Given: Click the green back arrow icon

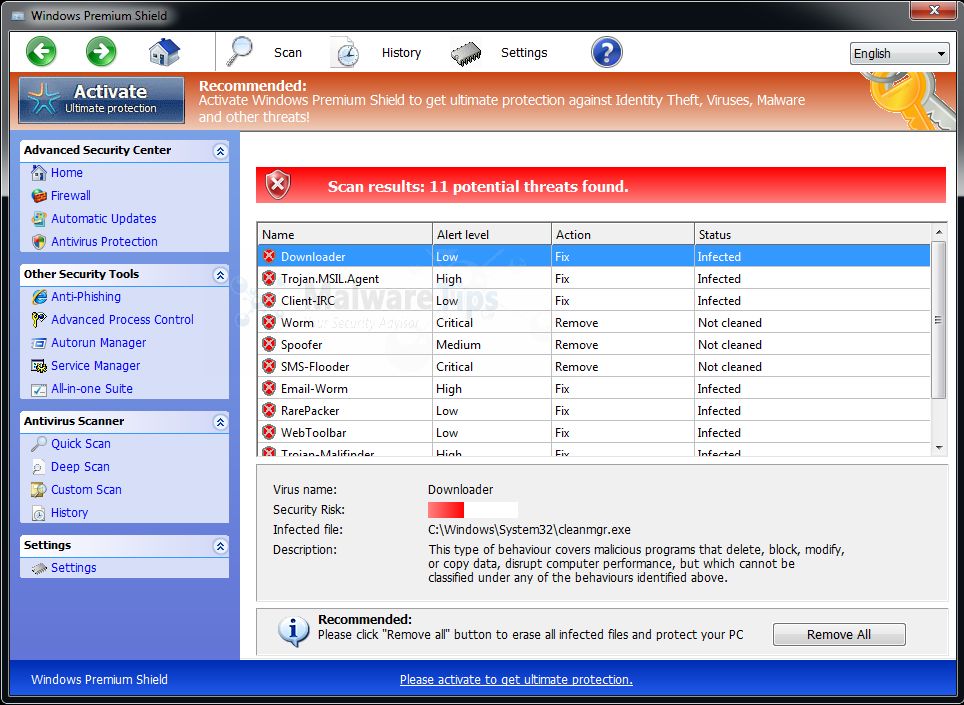Looking at the screenshot, I should click(41, 52).
